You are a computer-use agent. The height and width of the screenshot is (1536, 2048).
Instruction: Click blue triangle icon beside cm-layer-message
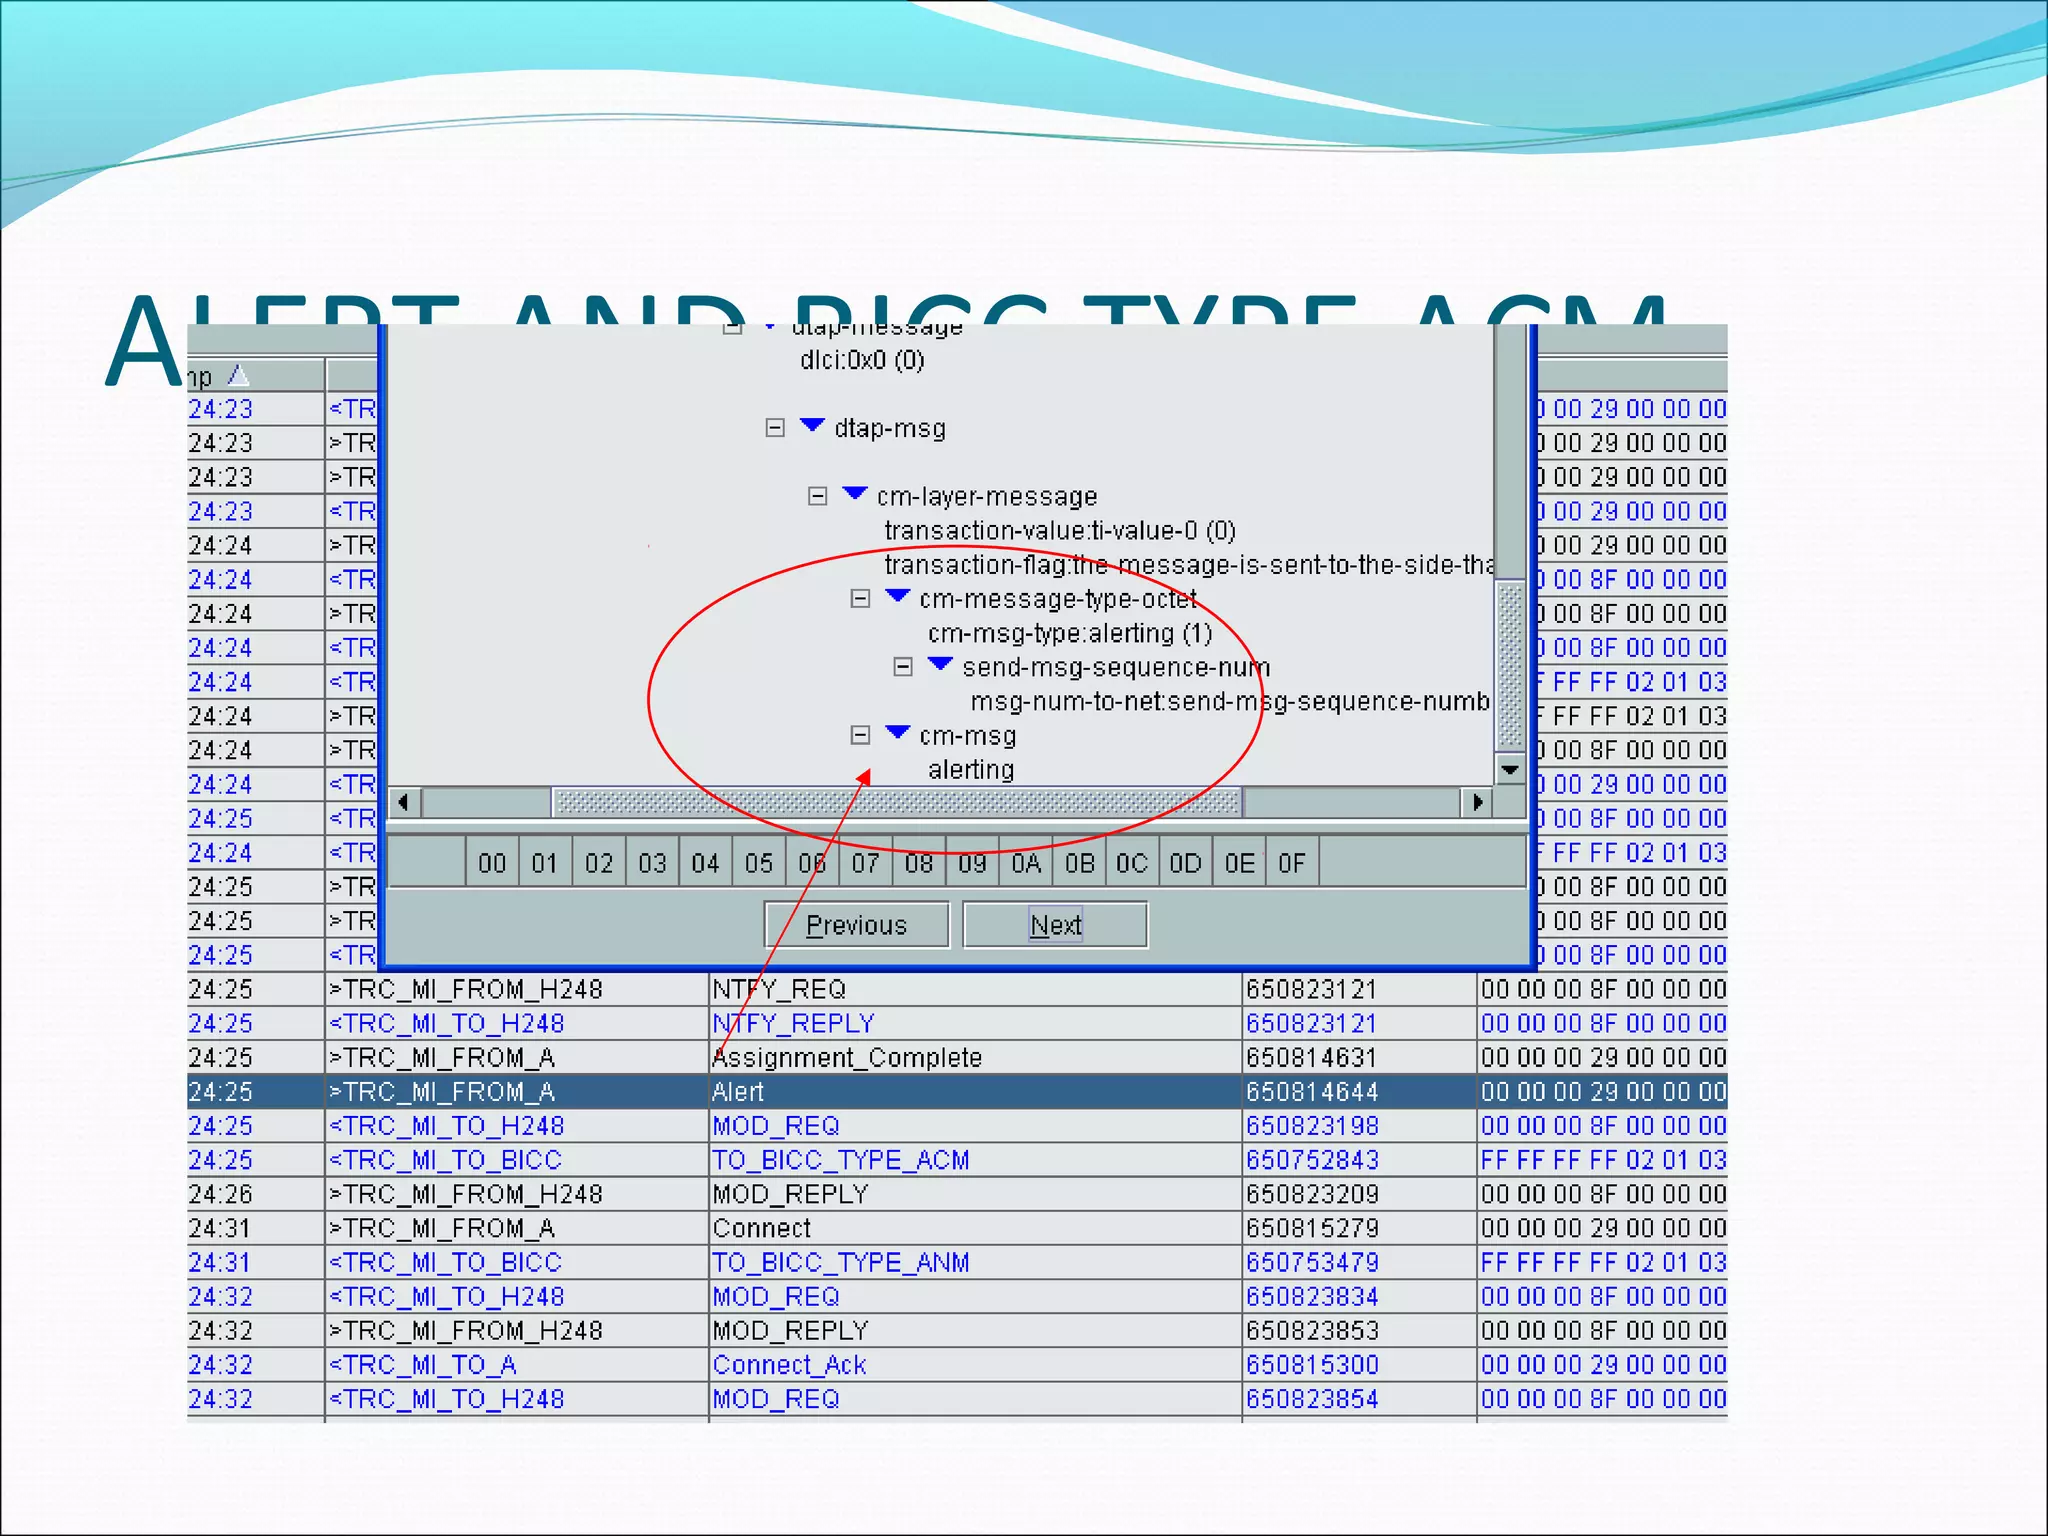(855, 494)
